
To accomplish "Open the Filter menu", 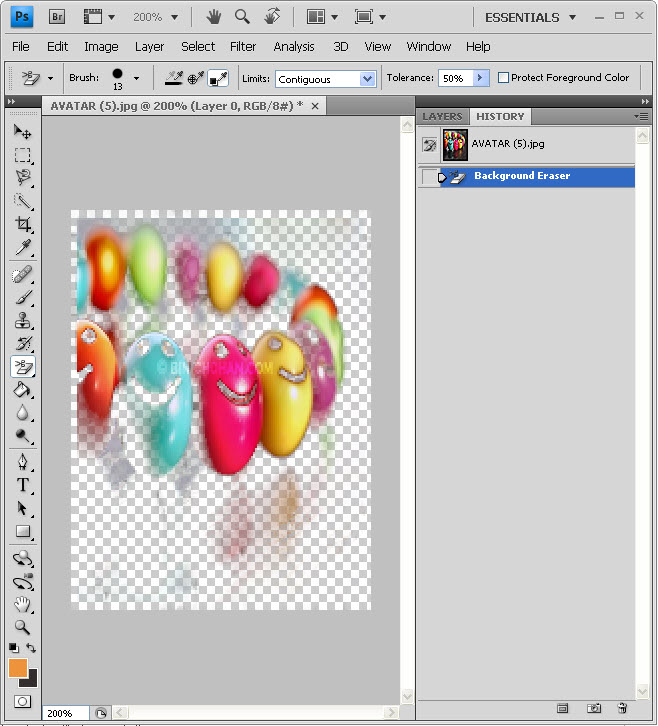I will pos(243,46).
